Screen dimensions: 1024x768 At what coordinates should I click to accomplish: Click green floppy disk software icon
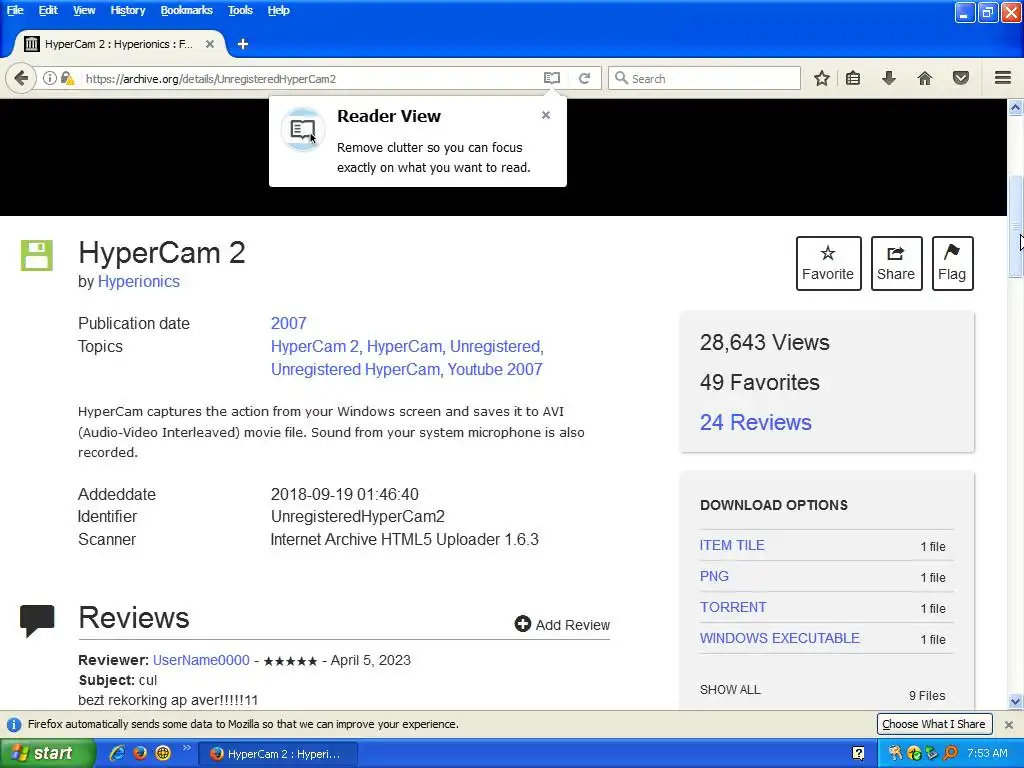click(37, 255)
